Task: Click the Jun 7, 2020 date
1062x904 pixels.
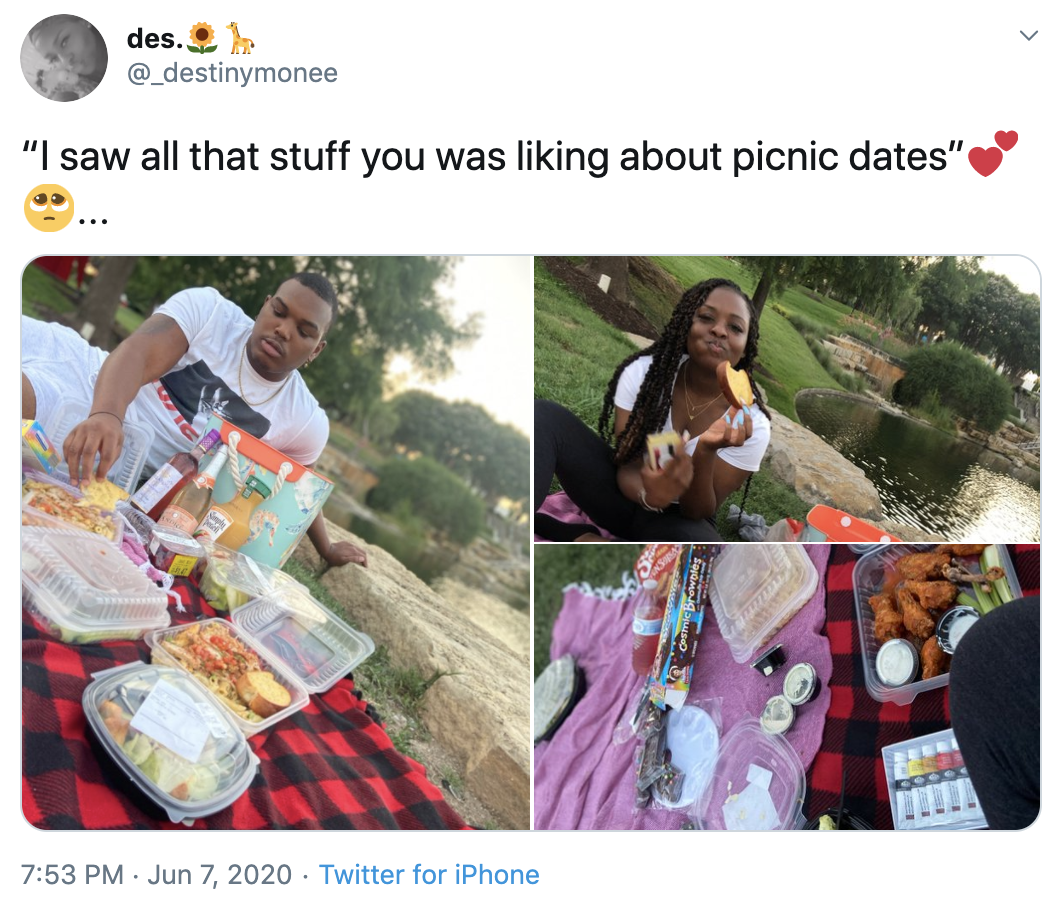Action: coord(219,874)
